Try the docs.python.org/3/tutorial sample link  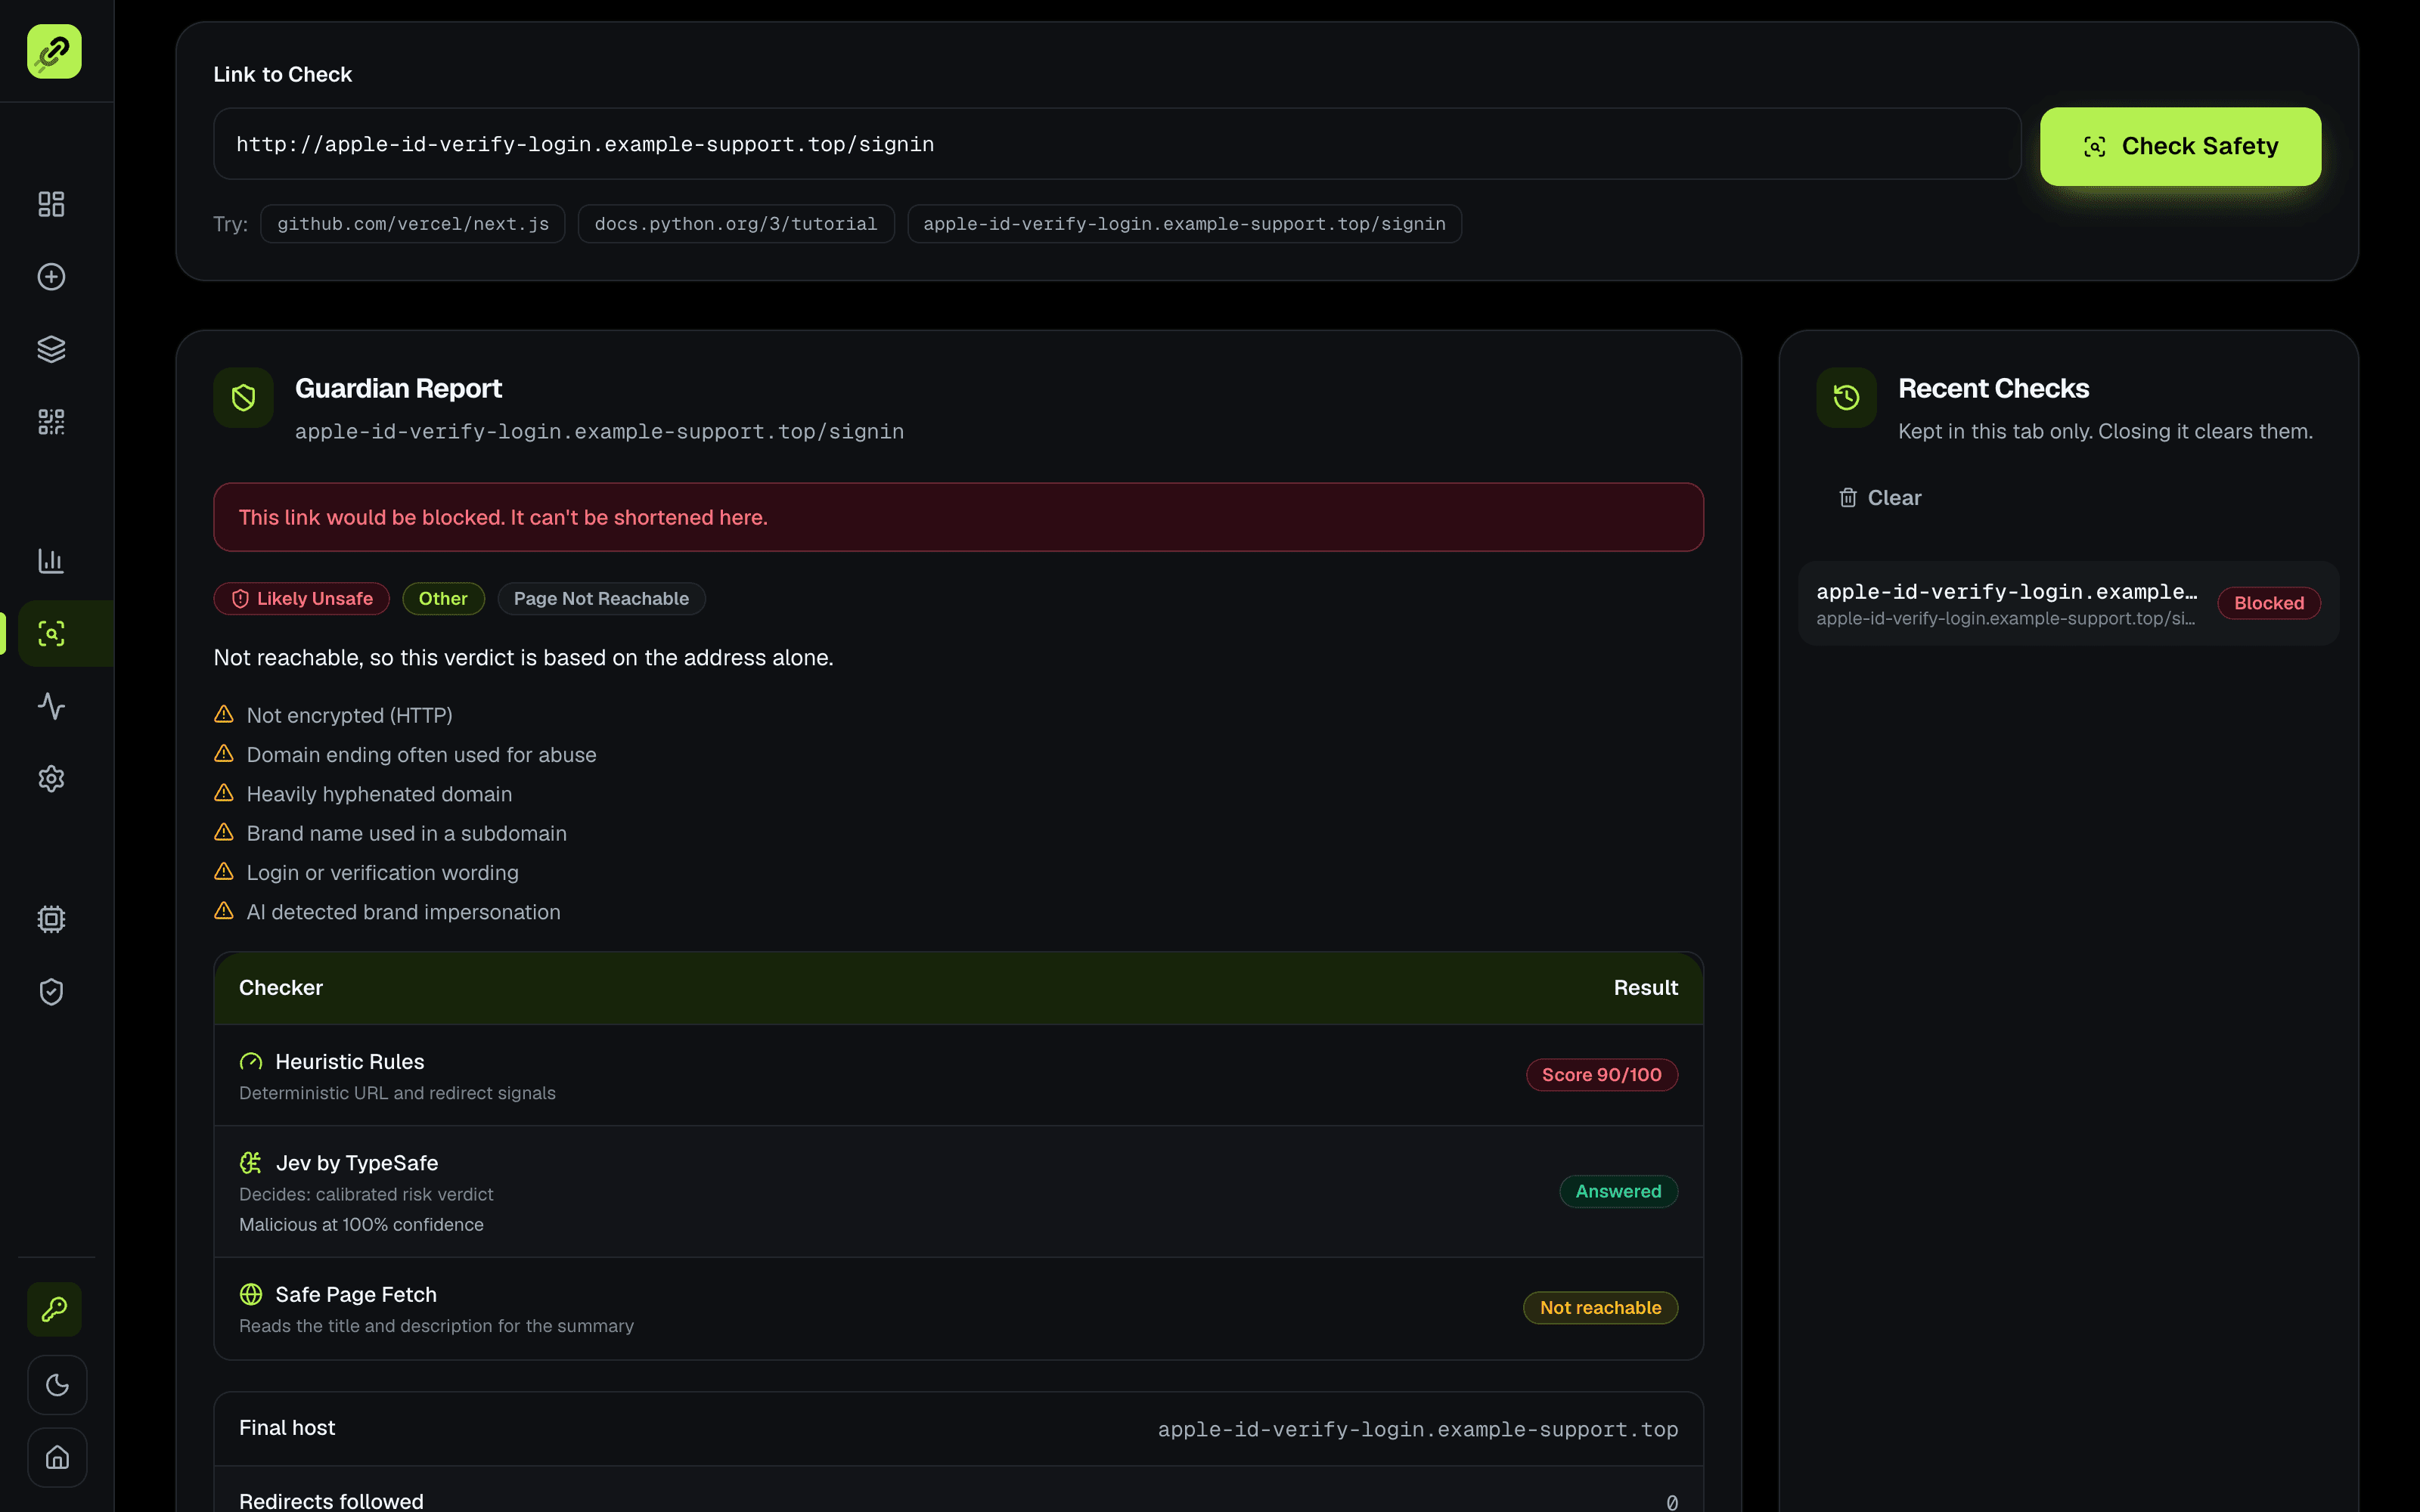click(736, 224)
